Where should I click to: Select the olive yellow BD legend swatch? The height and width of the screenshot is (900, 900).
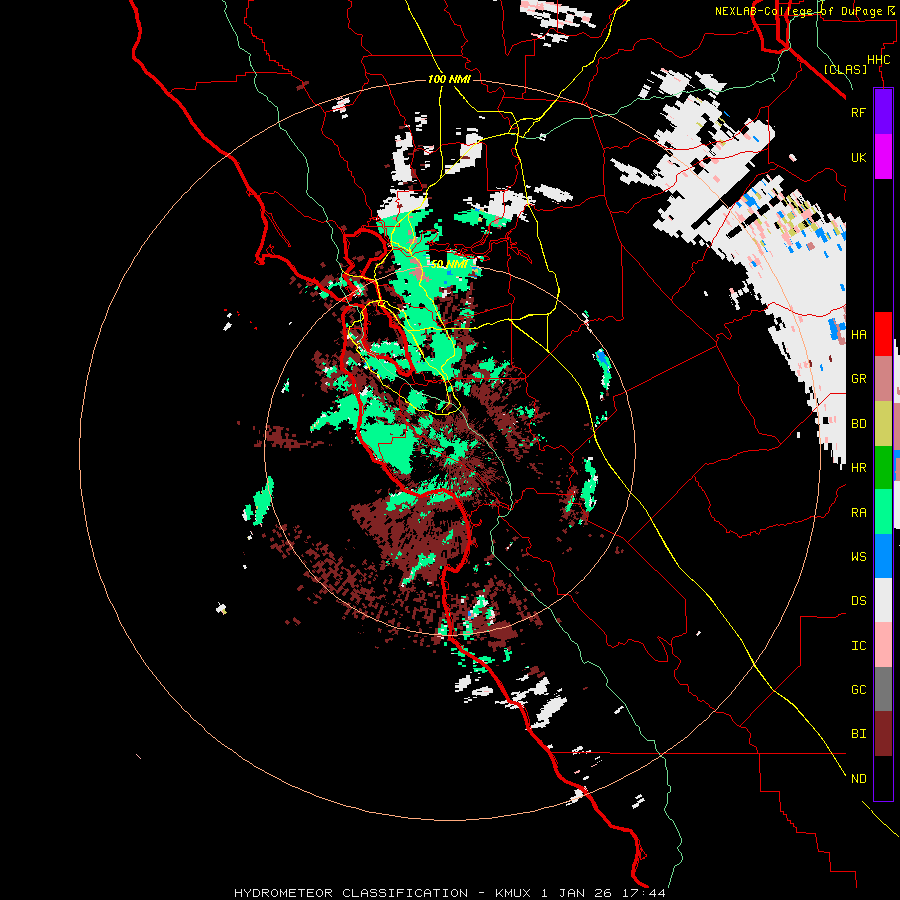tap(883, 423)
